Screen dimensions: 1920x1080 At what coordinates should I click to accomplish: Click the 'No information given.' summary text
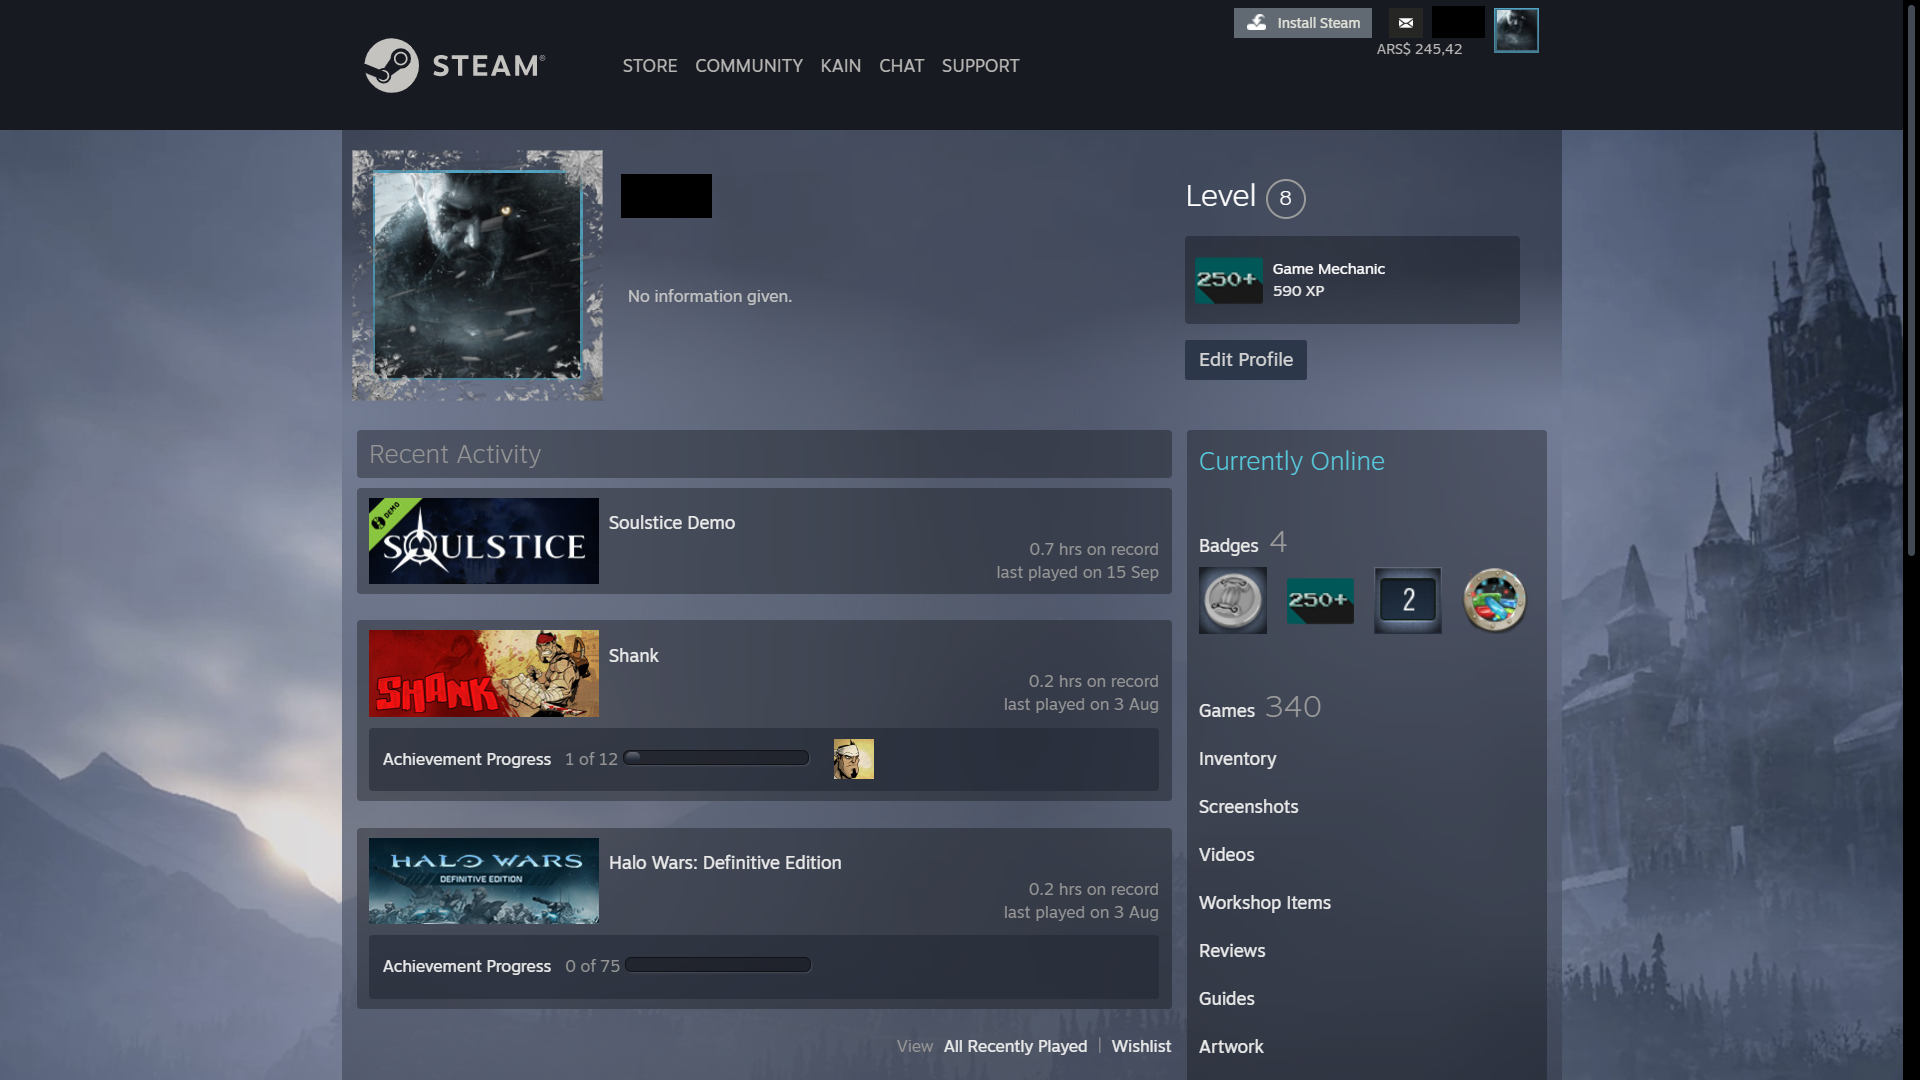[x=710, y=296]
